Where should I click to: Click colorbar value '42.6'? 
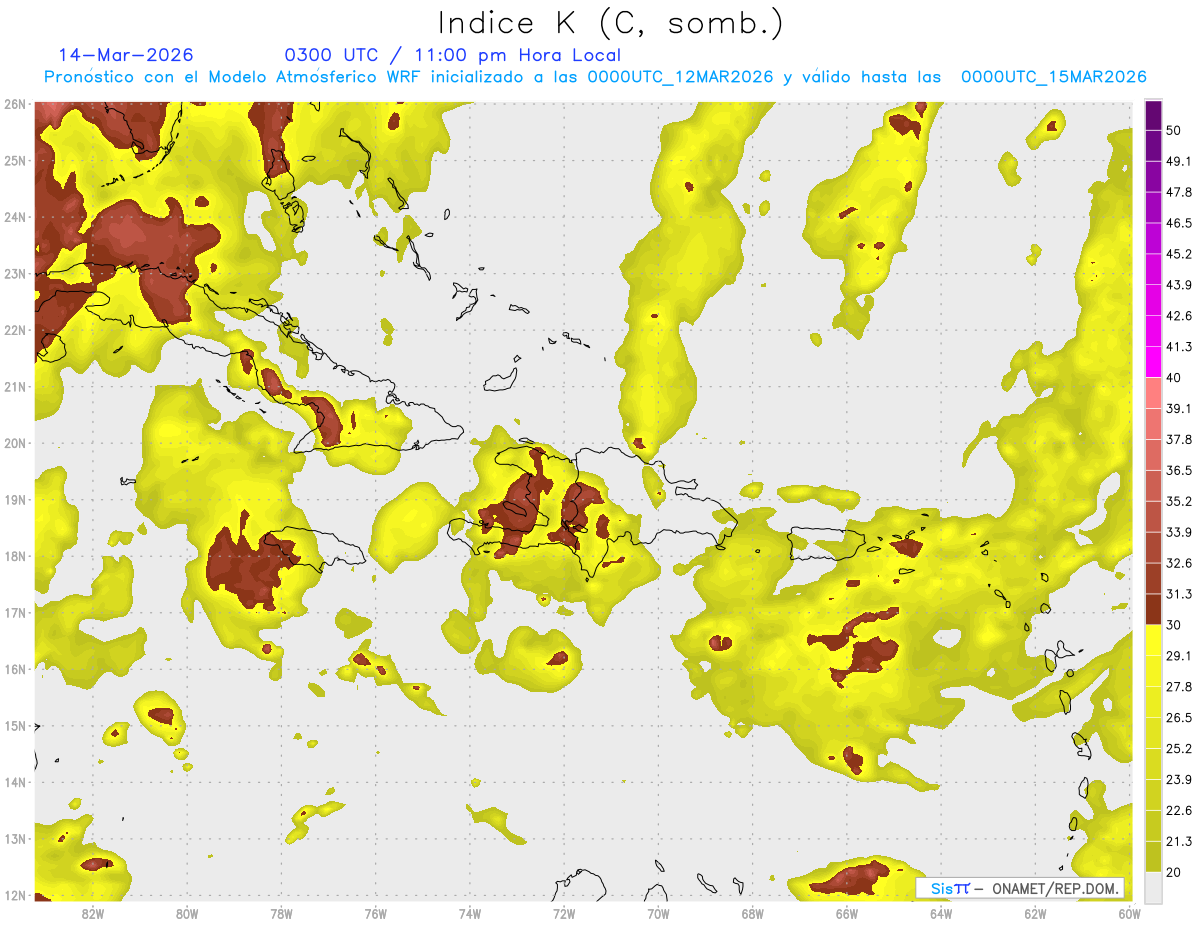(x=1179, y=316)
